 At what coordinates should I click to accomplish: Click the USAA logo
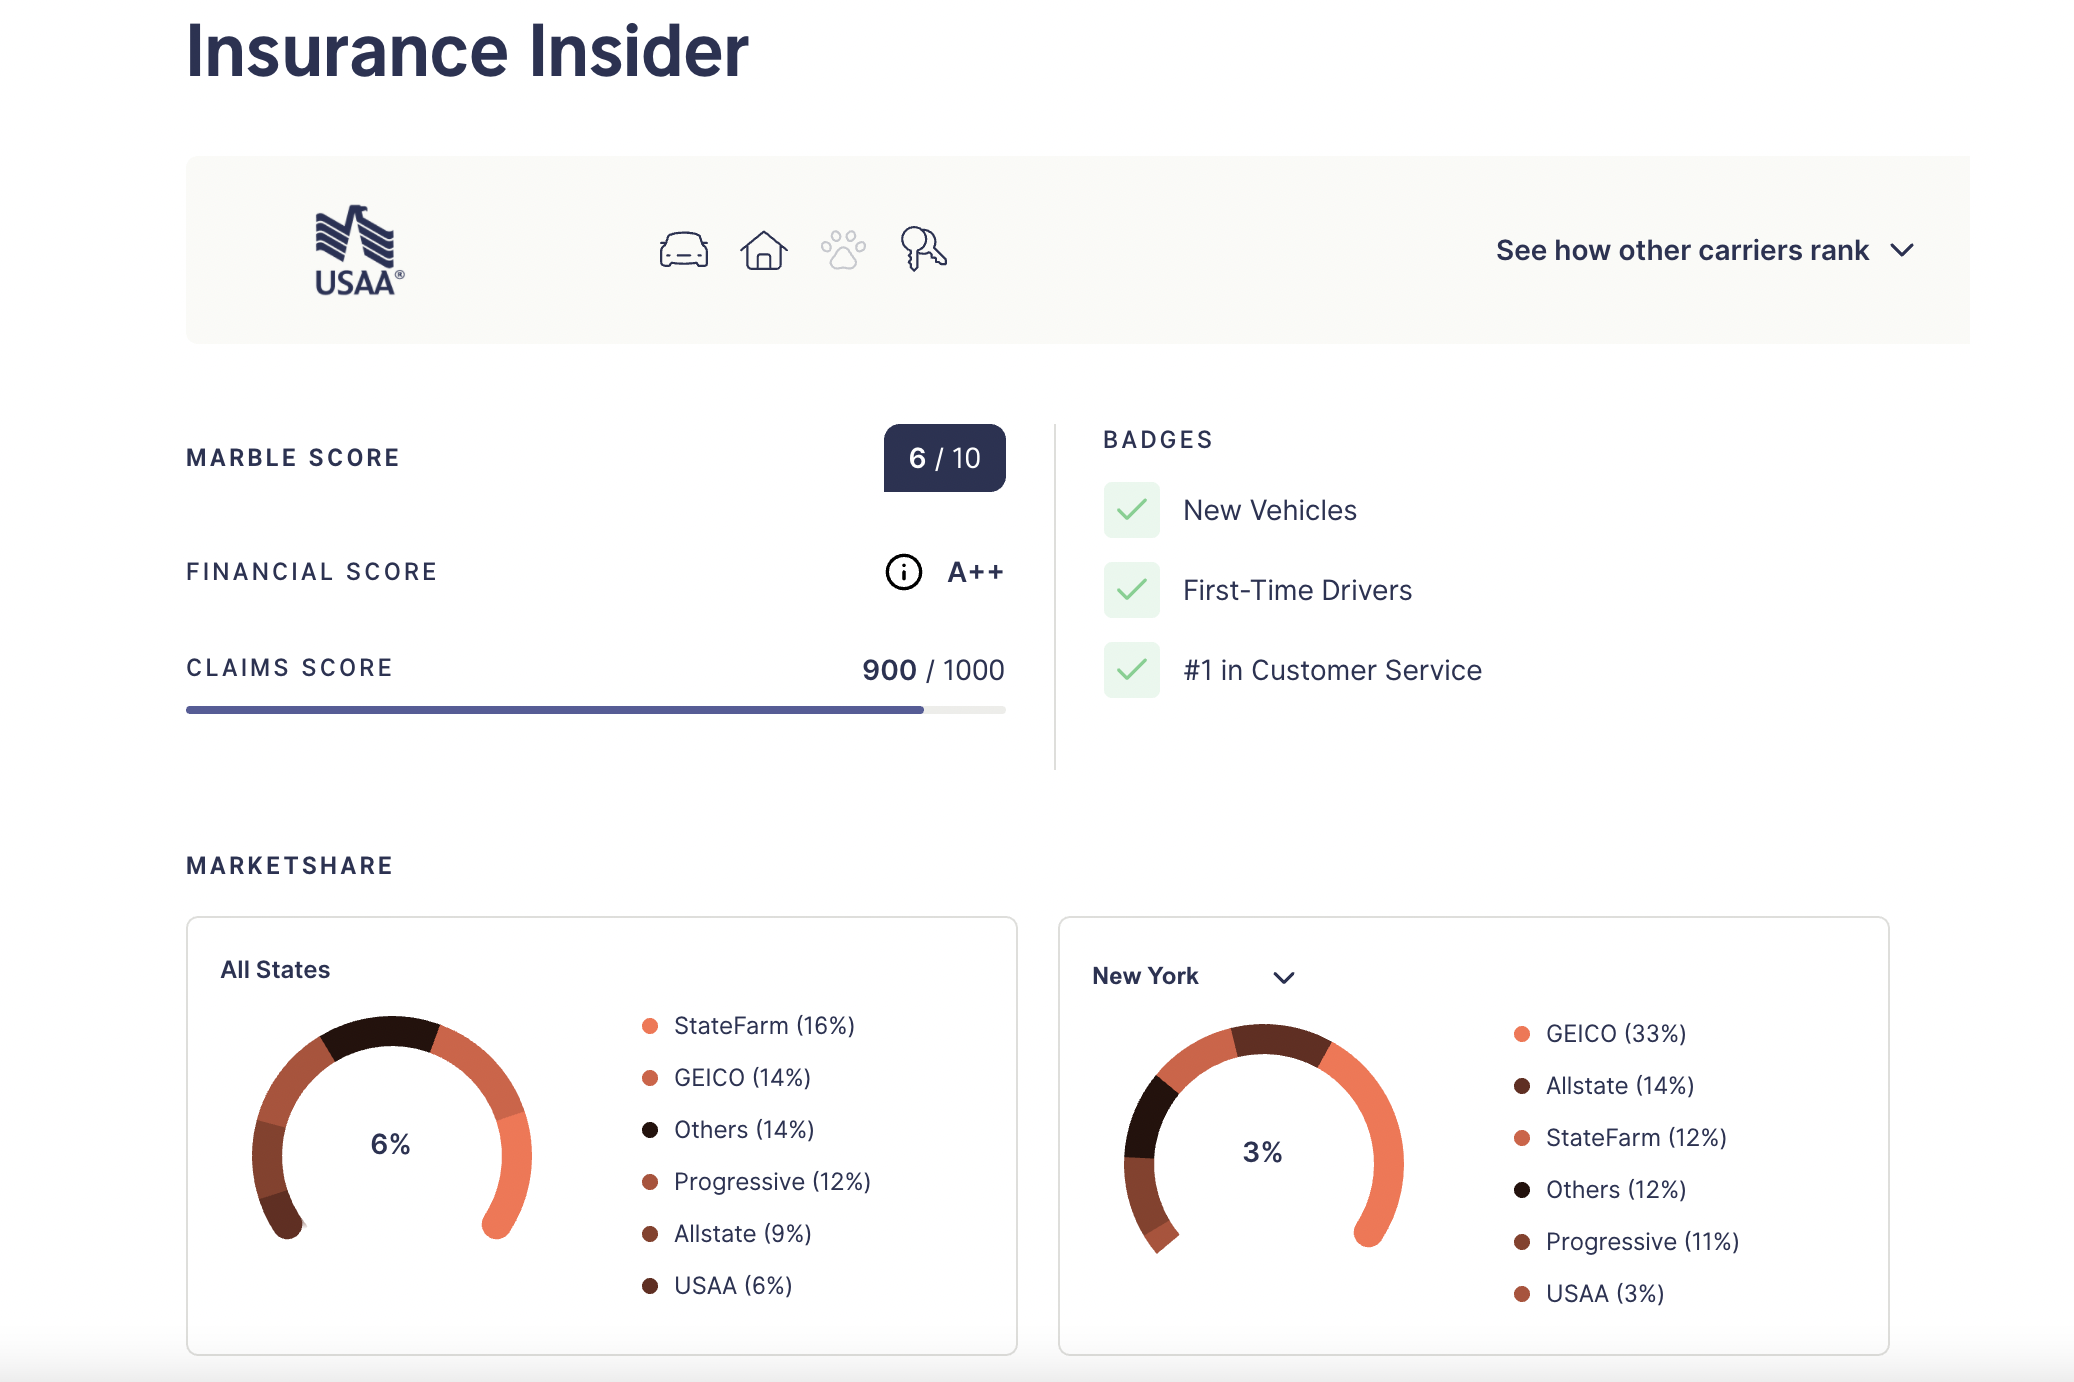[x=360, y=251]
